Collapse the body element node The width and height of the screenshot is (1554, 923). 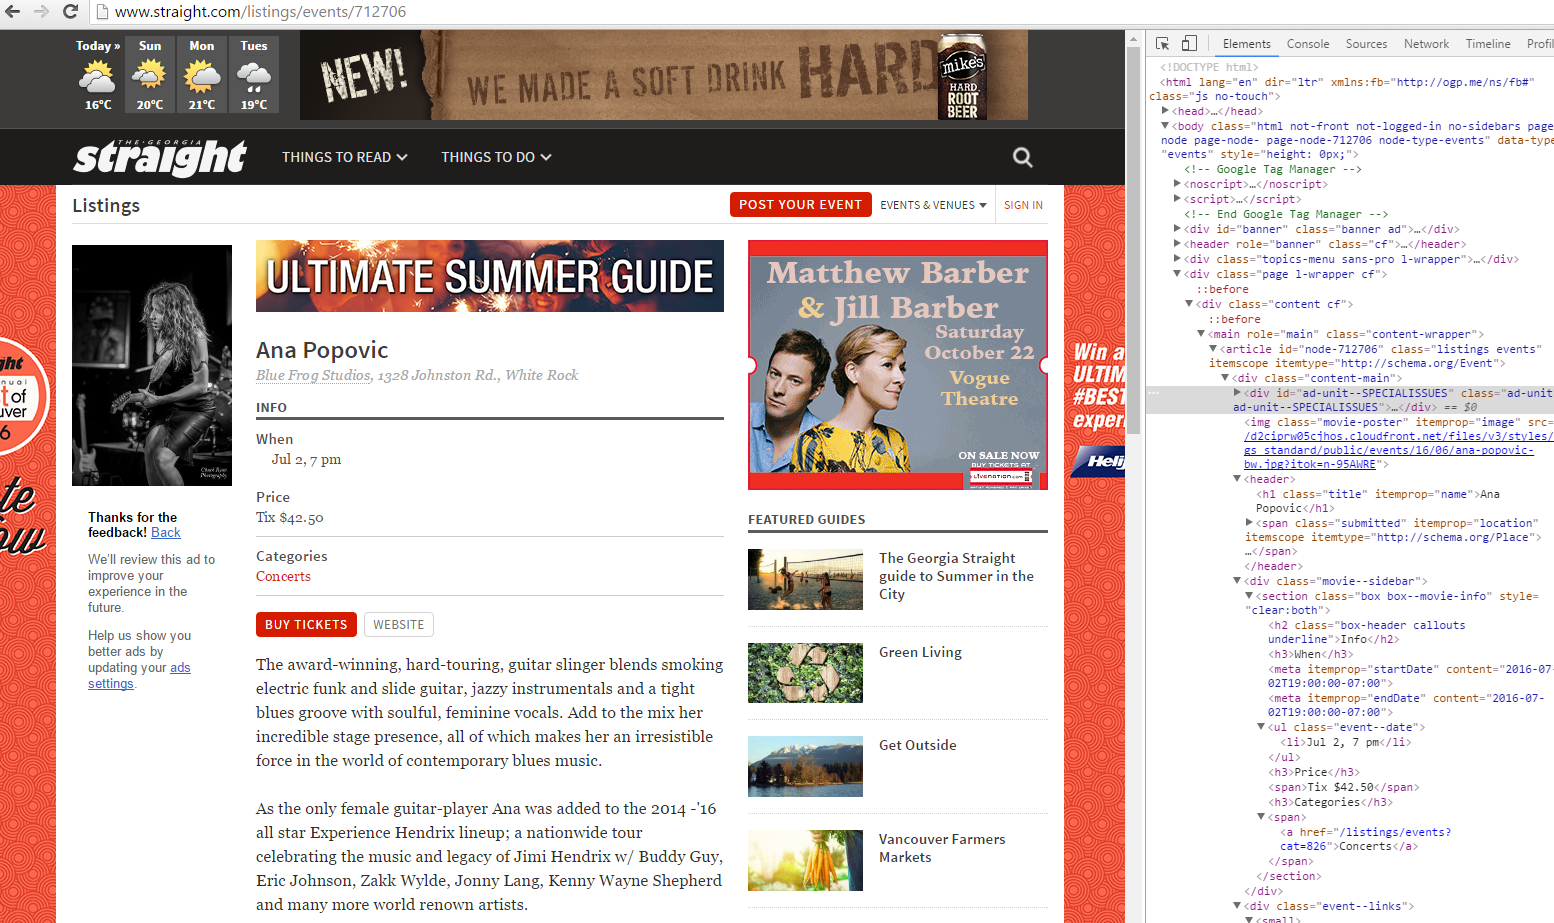(x=1166, y=126)
